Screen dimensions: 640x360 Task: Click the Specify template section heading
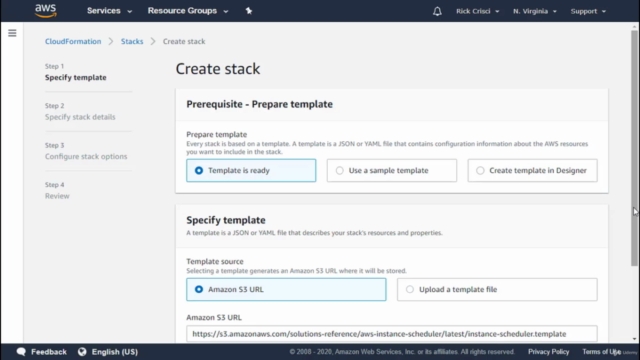tap(226, 220)
